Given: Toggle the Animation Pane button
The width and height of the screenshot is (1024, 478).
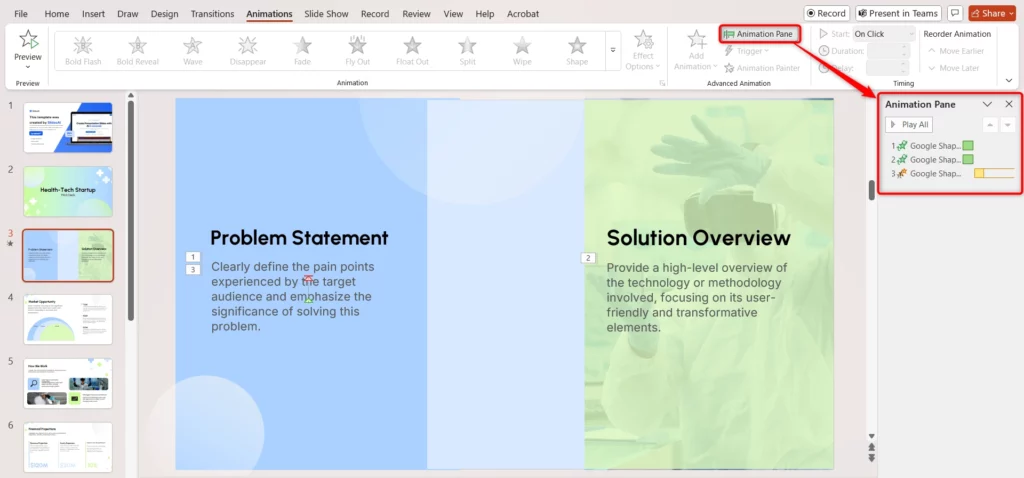Looking at the screenshot, I should click(x=758, y=34).
